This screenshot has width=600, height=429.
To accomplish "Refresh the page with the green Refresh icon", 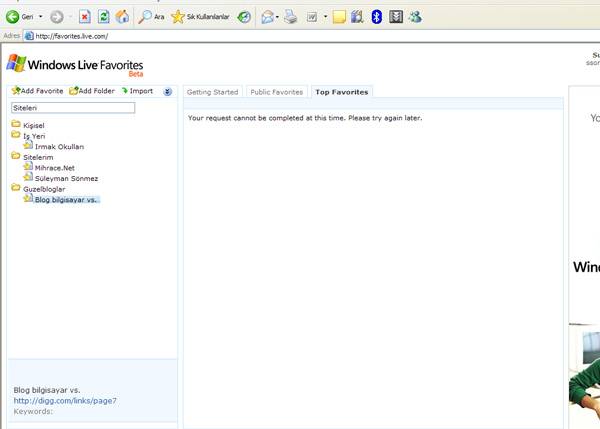I will [x=103, y=17].
